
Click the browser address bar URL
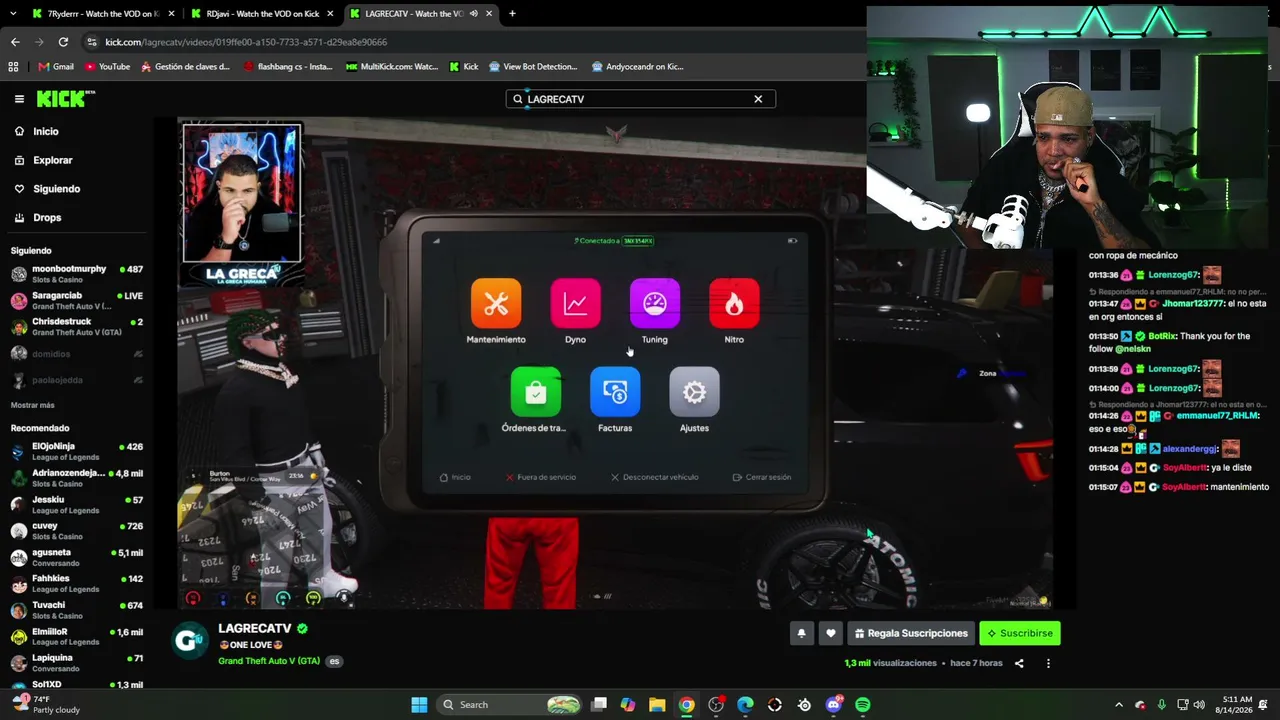click(x=246, y=42)
